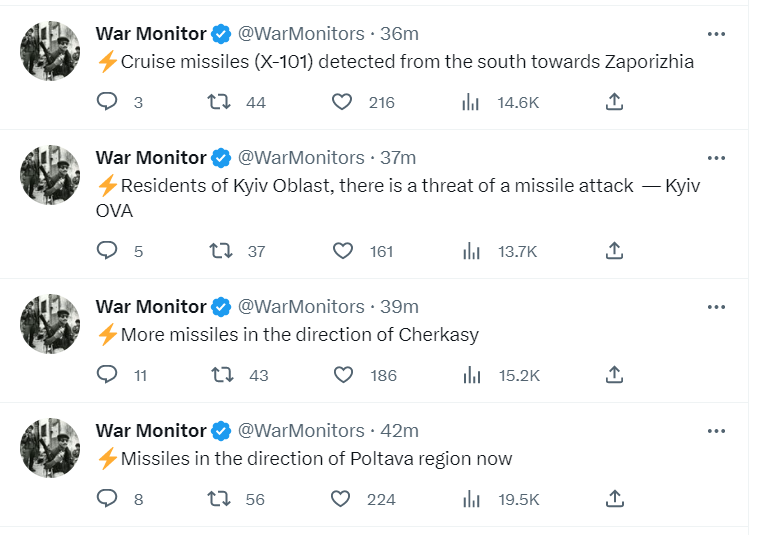
Task: Reply to the Zaporizhzhia cruise missiles tweet
Action: tap(108, 102)
